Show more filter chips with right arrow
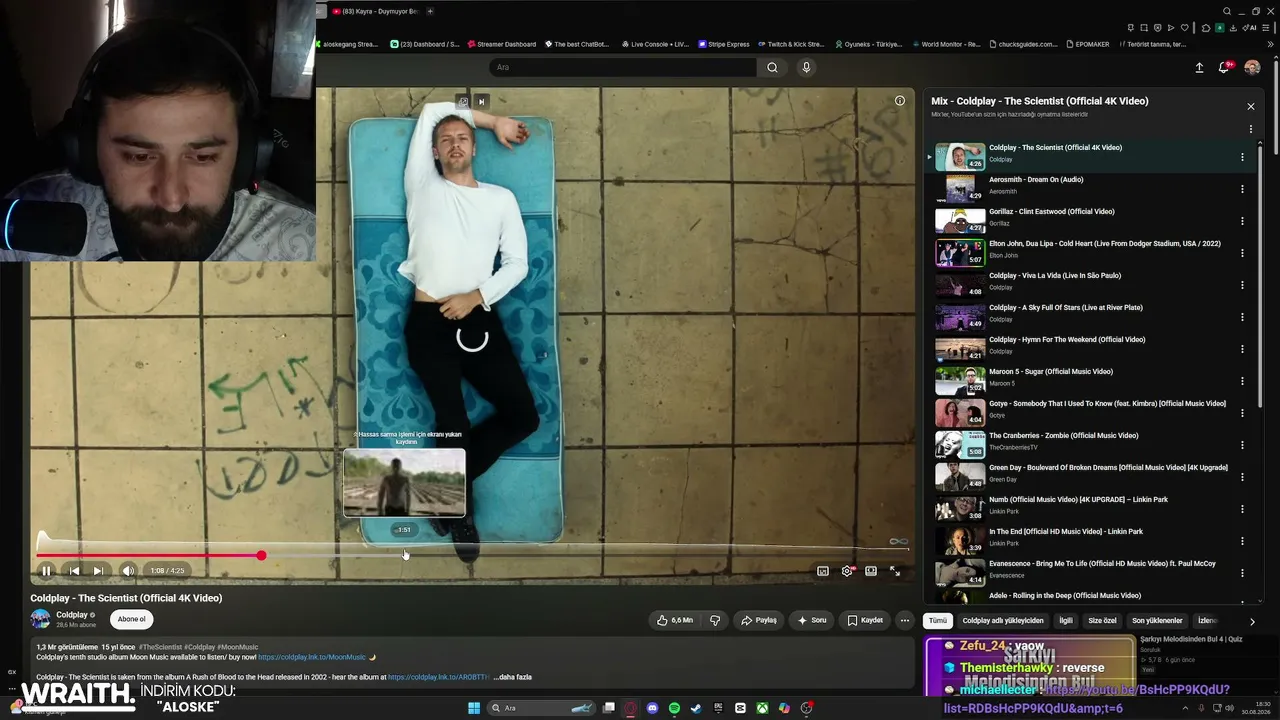This screenshot has width=1280, height=720. (x=1252, y=621)
